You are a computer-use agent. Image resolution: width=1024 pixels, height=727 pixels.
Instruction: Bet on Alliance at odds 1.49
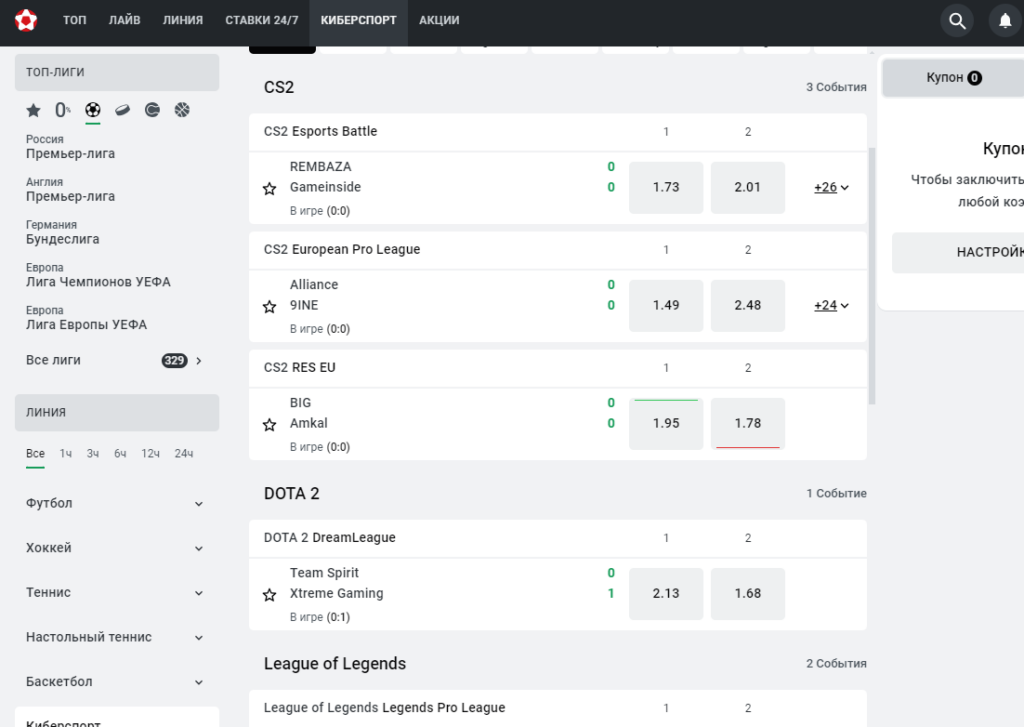pos(665,306)
